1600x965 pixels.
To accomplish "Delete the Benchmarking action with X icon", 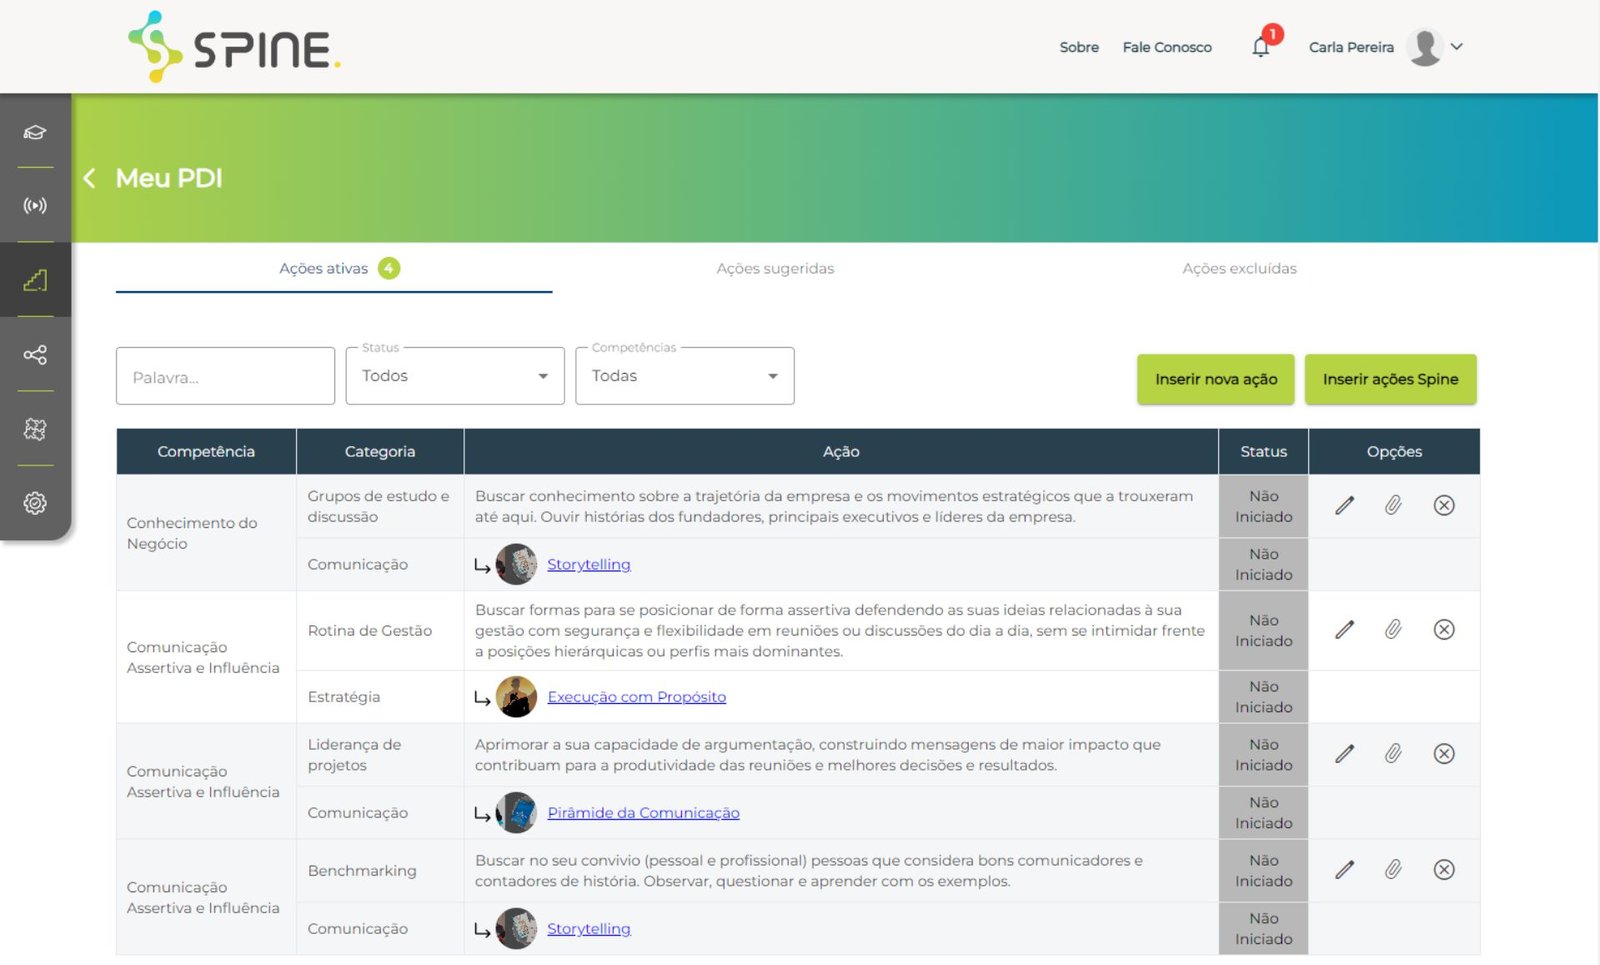I will click(x=1443, y=869).
